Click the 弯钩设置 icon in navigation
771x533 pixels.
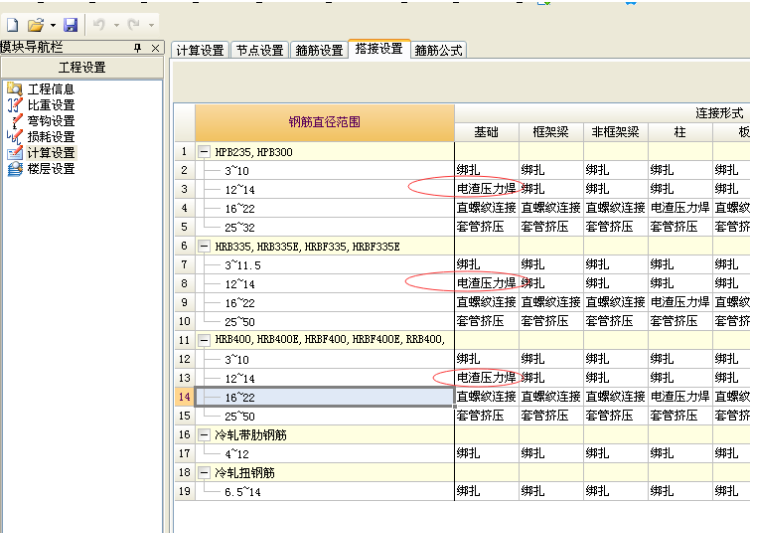[15, 121]
